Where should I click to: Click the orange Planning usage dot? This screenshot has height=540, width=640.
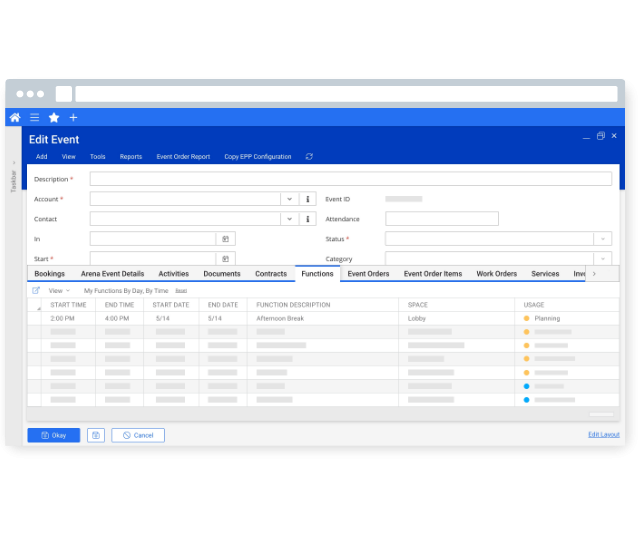(x=526, y=318)
